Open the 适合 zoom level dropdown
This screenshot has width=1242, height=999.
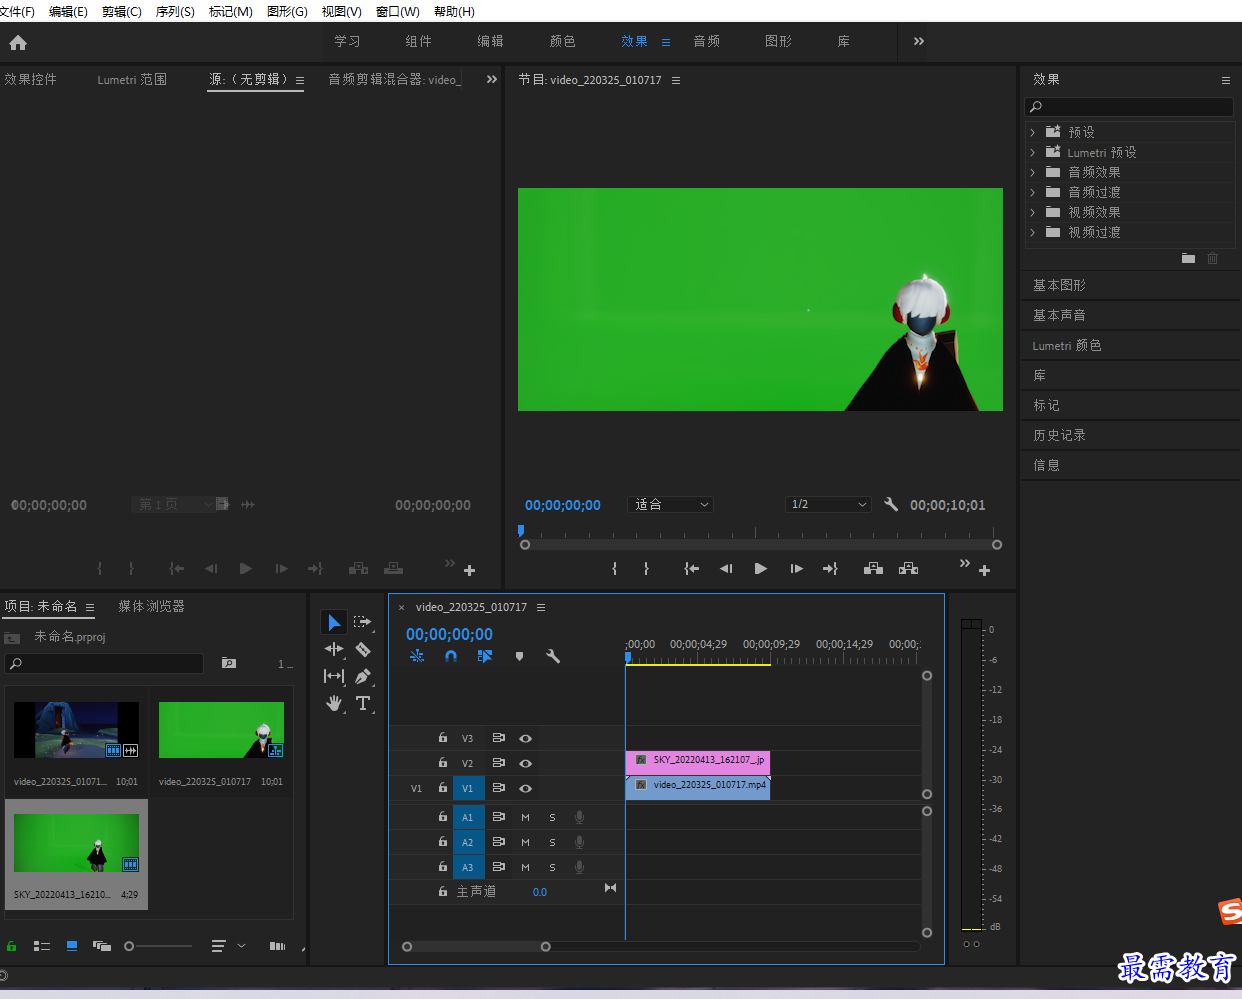tap(670, 504)
